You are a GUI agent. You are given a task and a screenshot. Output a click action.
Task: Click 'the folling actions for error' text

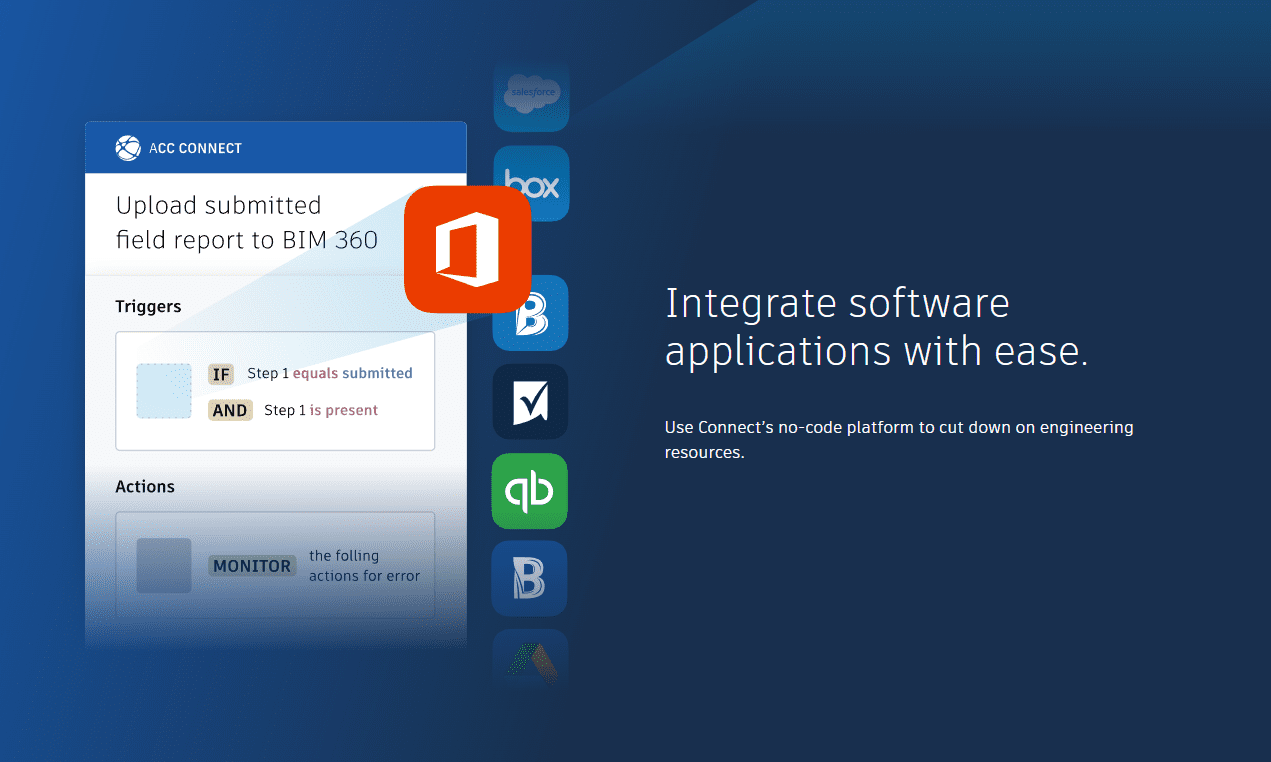(364, 566)
